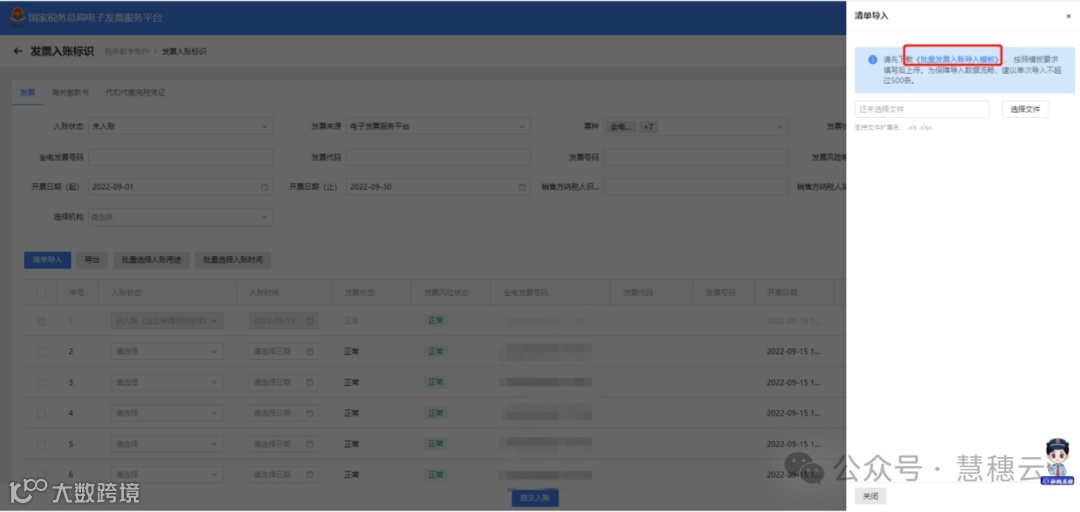Switch to the 发票 tab
The width and height of the screenshot is (1080, 512).
27,92
